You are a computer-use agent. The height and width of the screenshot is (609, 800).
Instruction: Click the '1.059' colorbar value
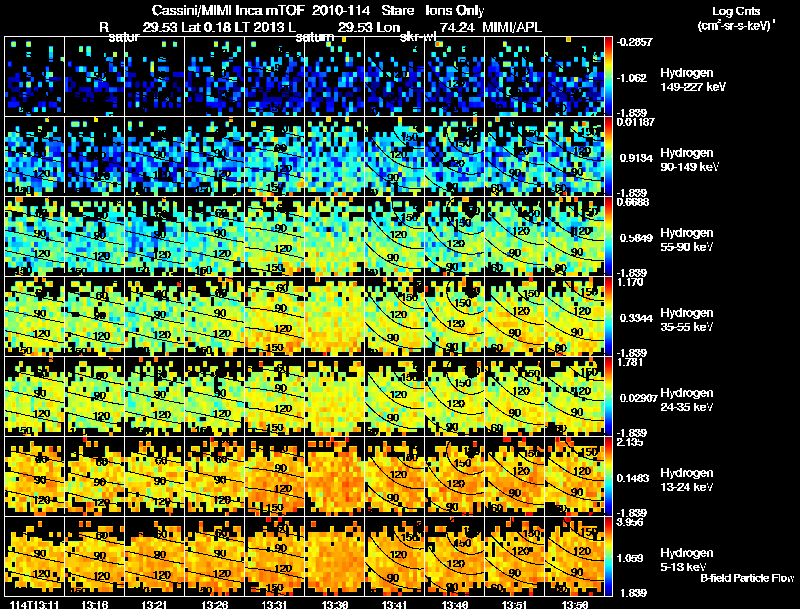630,559
